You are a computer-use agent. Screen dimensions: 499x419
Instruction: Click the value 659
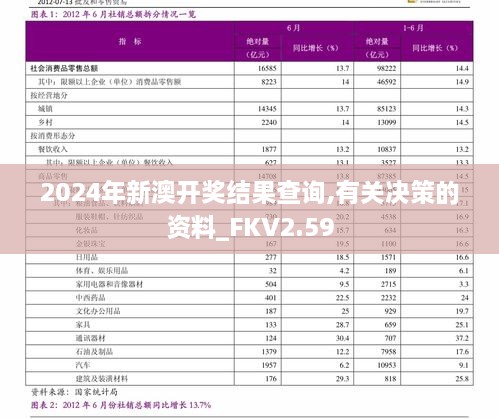click(390, 325)
